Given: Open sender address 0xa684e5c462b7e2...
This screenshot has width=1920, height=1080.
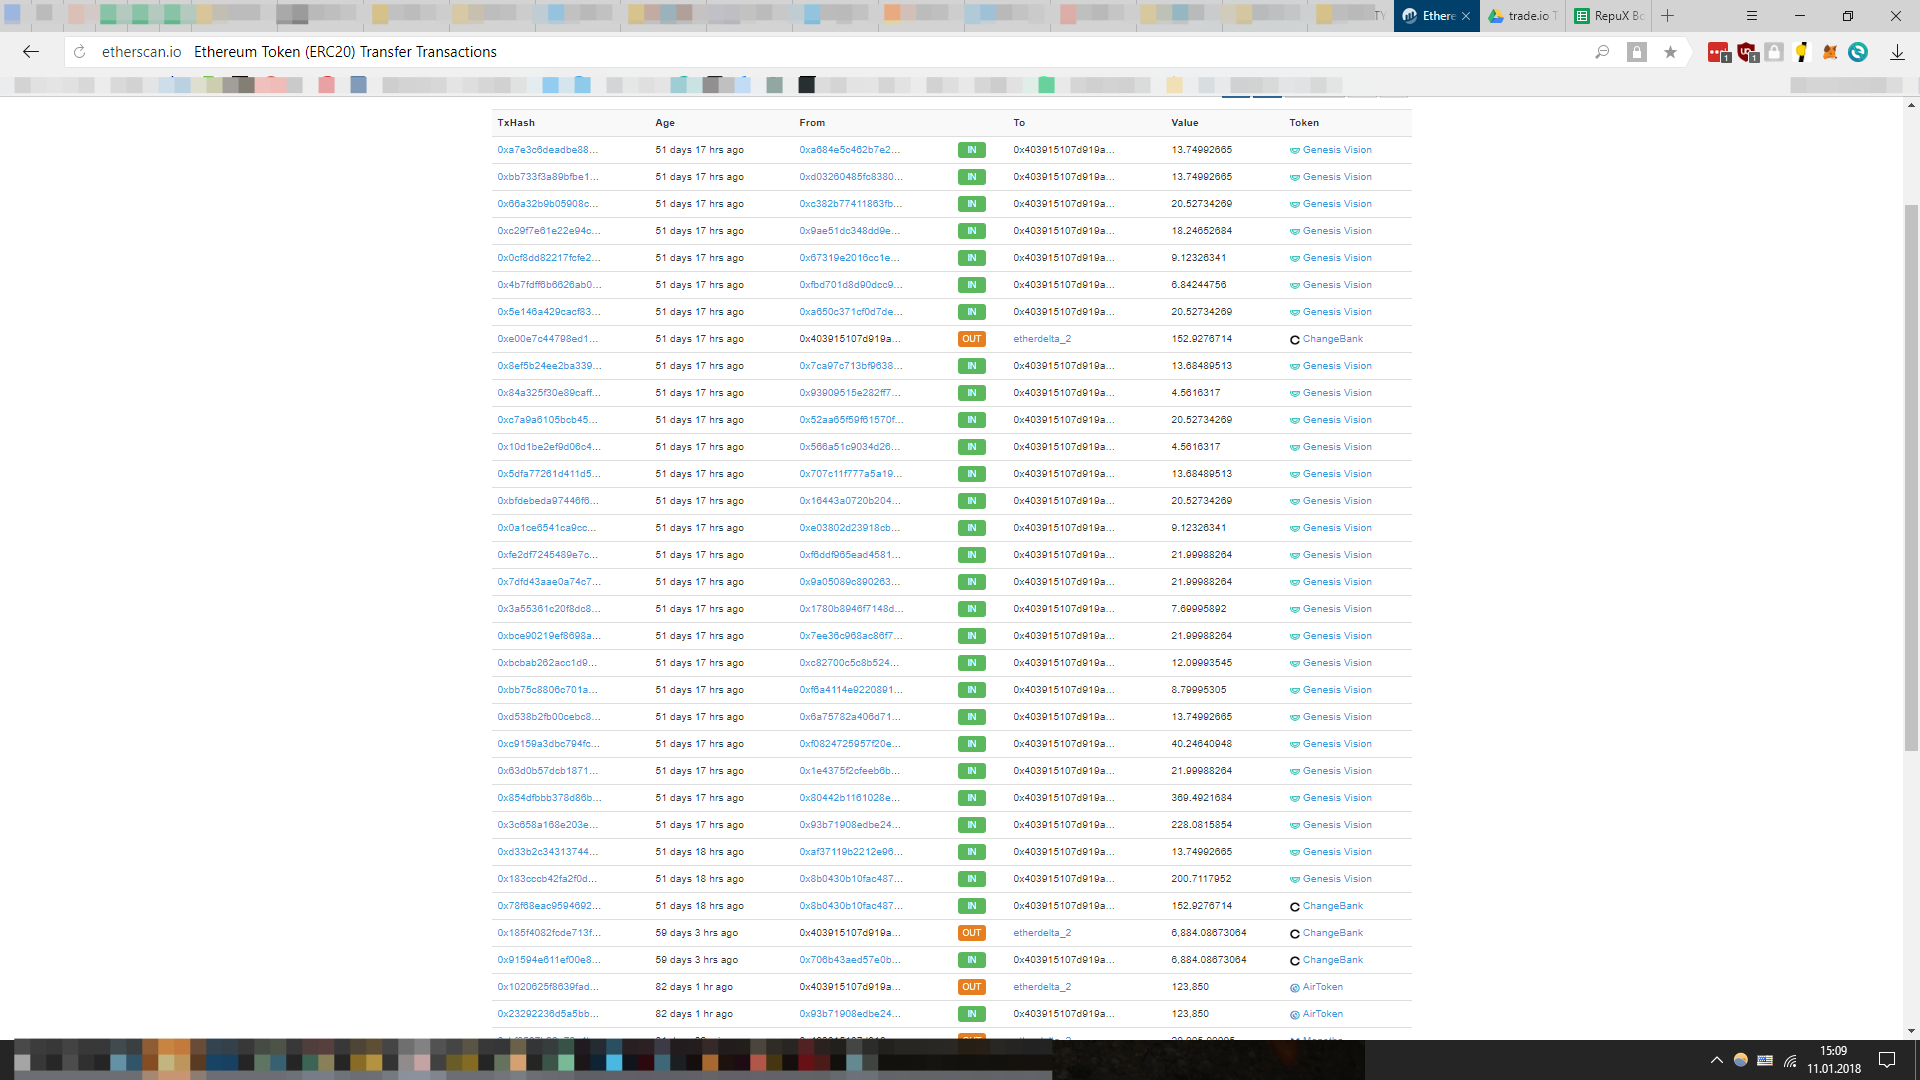Looking at the screenshot, I should pyautogui.click(x=849, y=150).
